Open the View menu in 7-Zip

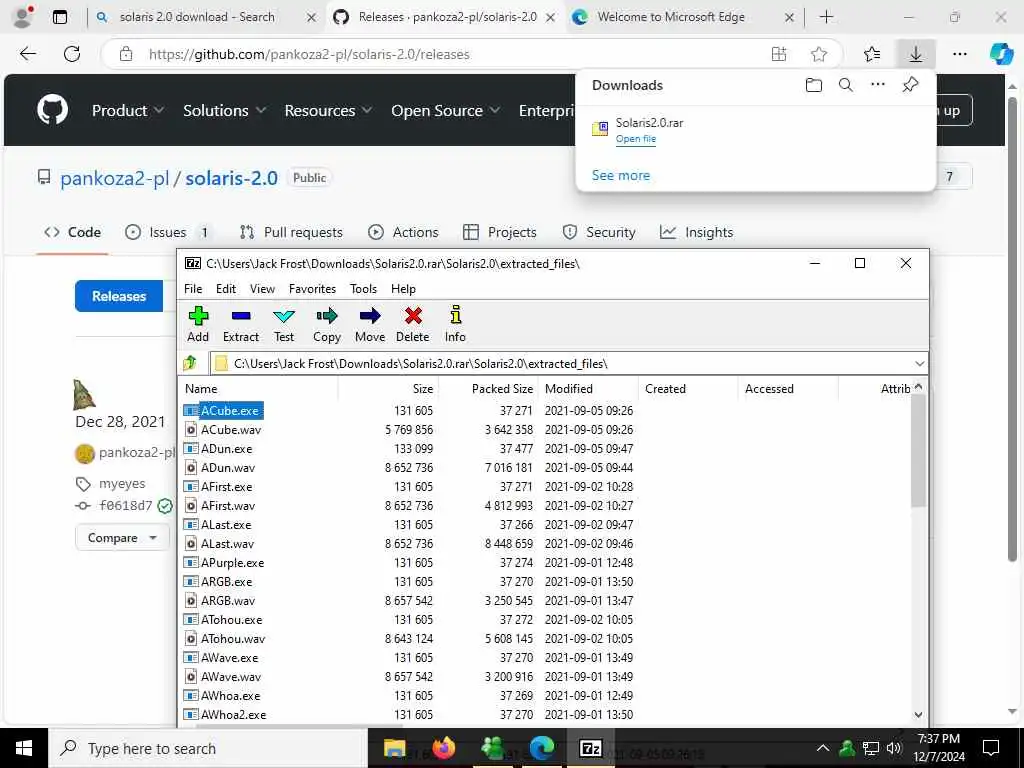(262, 289)
